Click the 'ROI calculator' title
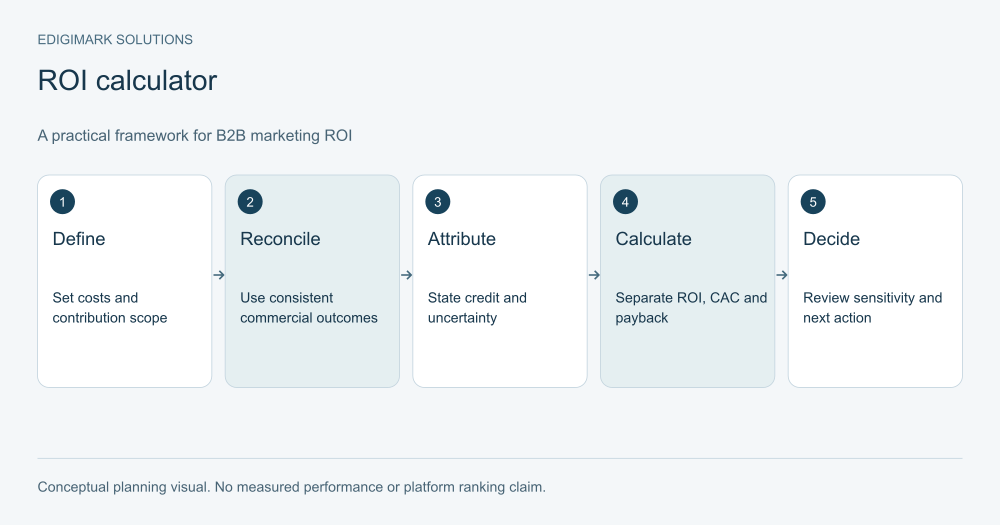 [127, 81]
